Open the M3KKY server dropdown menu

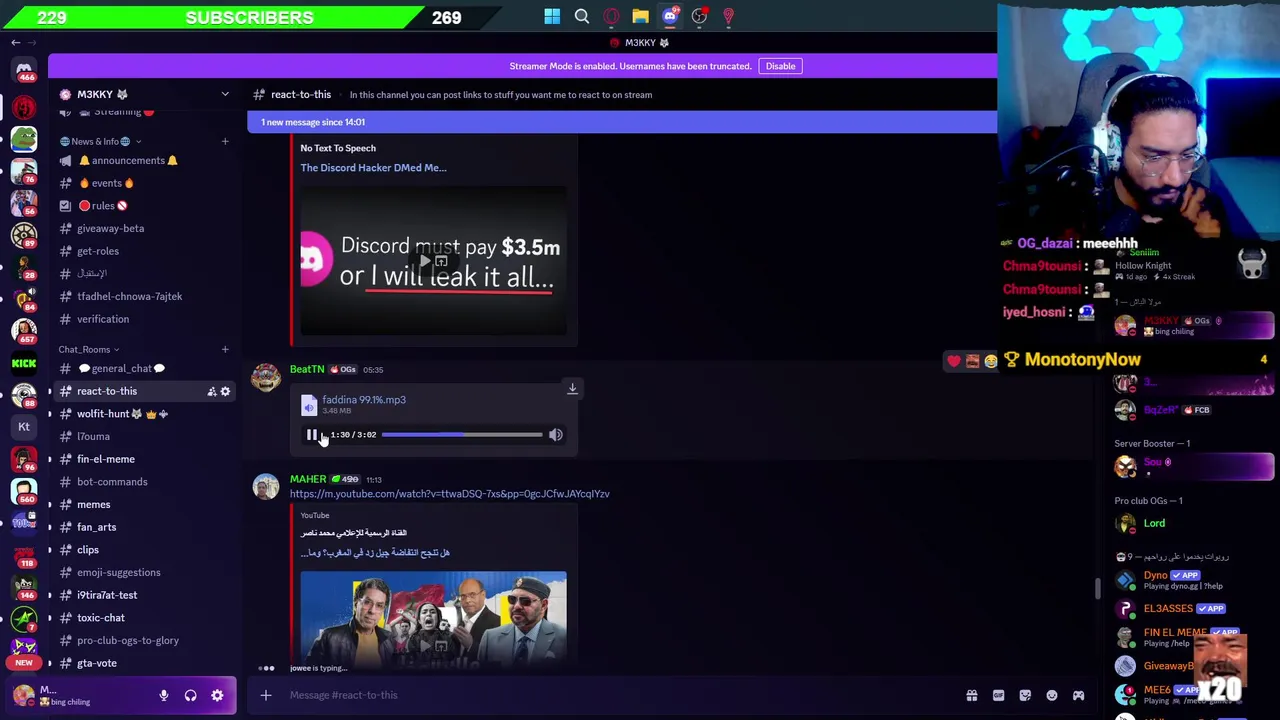225,94
